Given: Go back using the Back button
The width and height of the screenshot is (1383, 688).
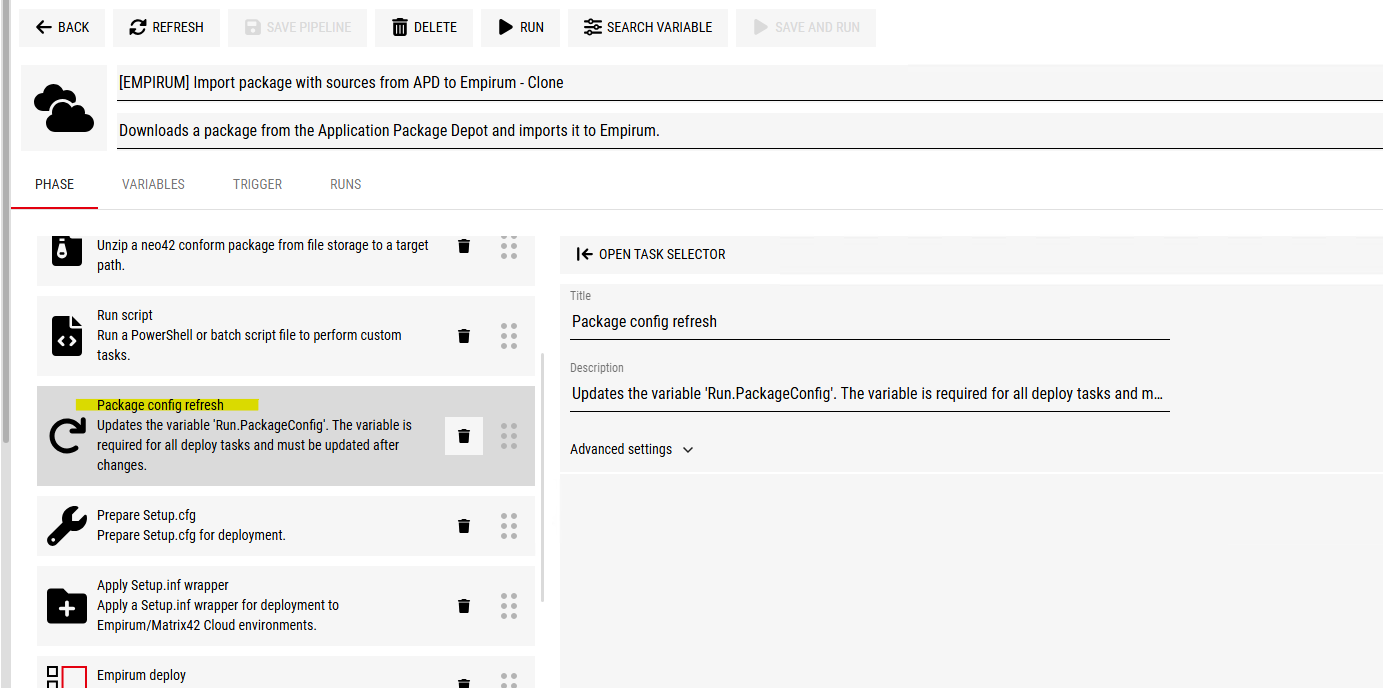Looking at the screenshot, I should (62, 27).
